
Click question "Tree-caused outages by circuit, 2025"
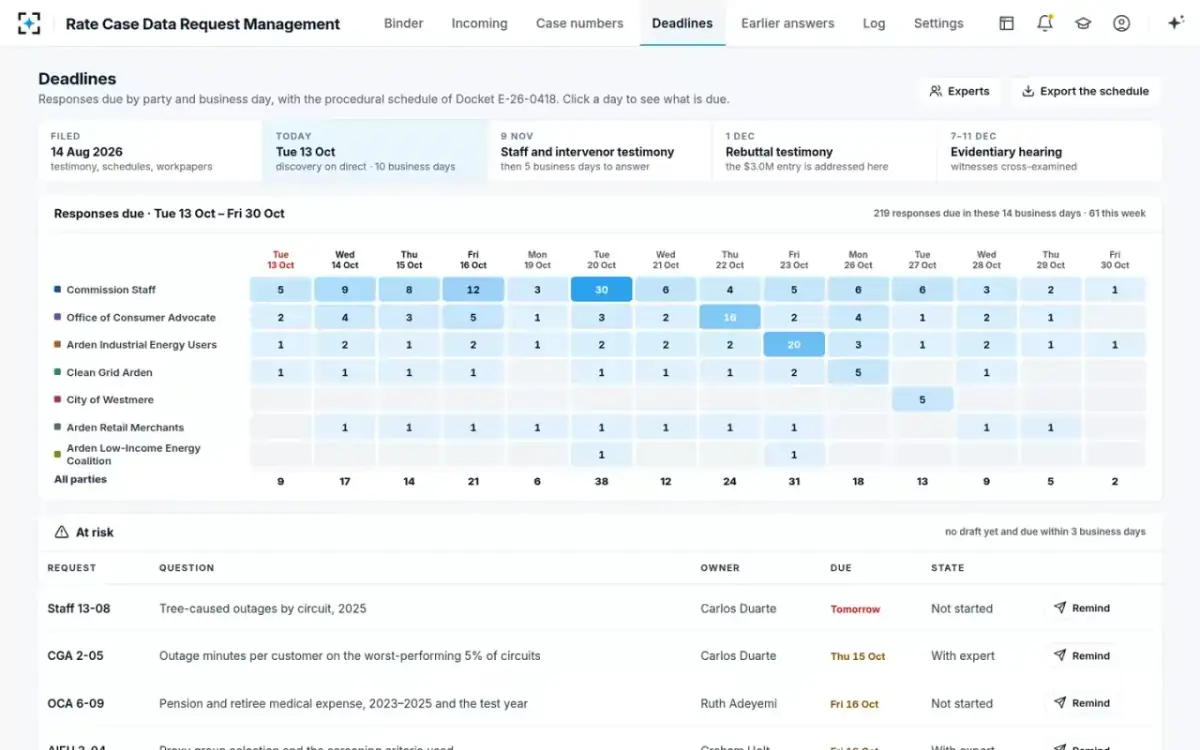263,608
